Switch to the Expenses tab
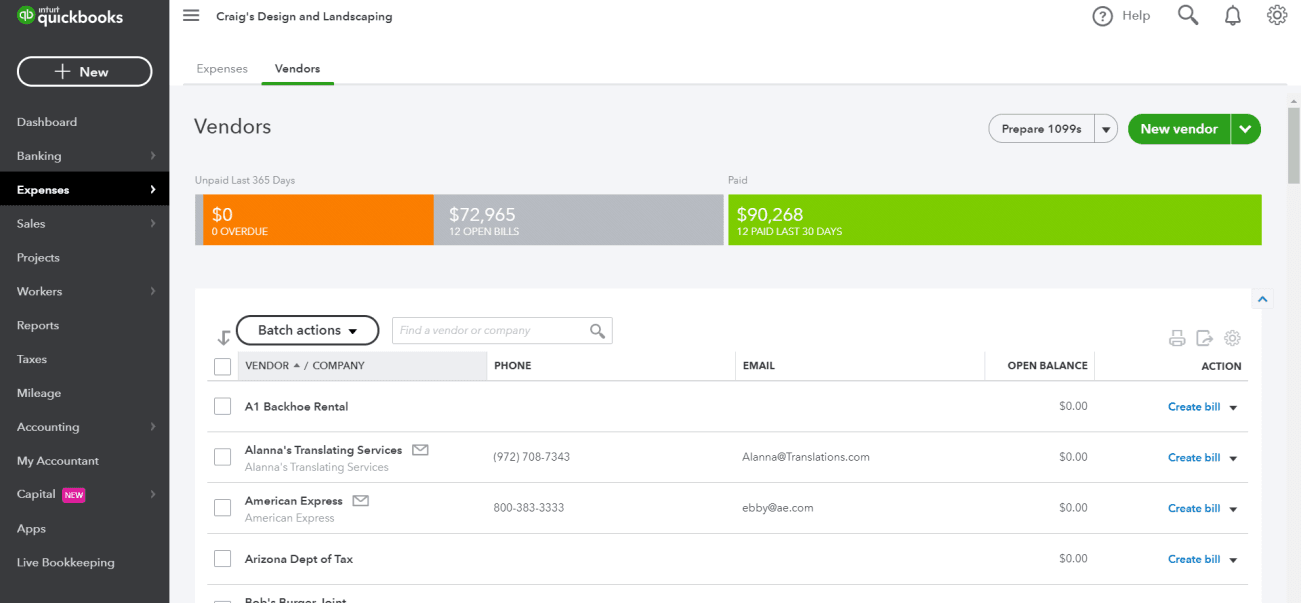The width and height of the screenshot is (1301, 603). [x=222, y=69]
